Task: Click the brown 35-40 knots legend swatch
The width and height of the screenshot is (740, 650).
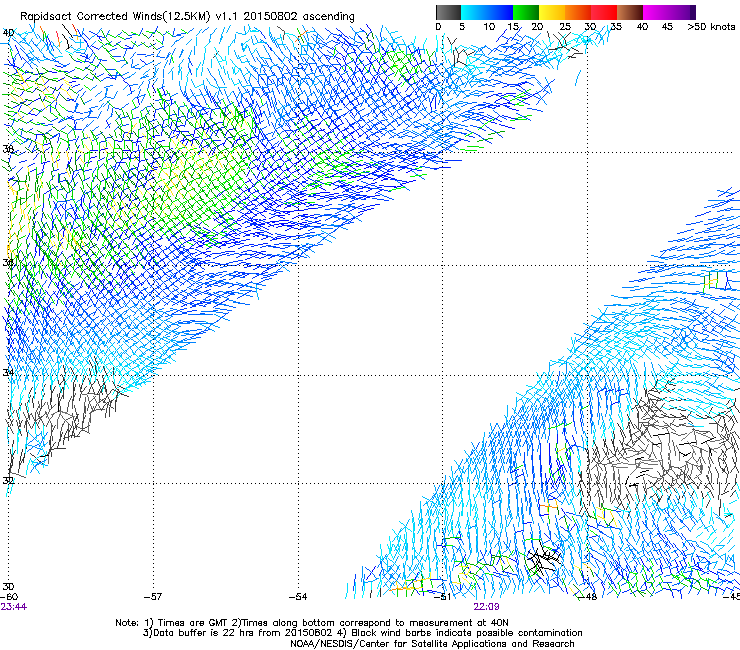Action: point(630,12)
